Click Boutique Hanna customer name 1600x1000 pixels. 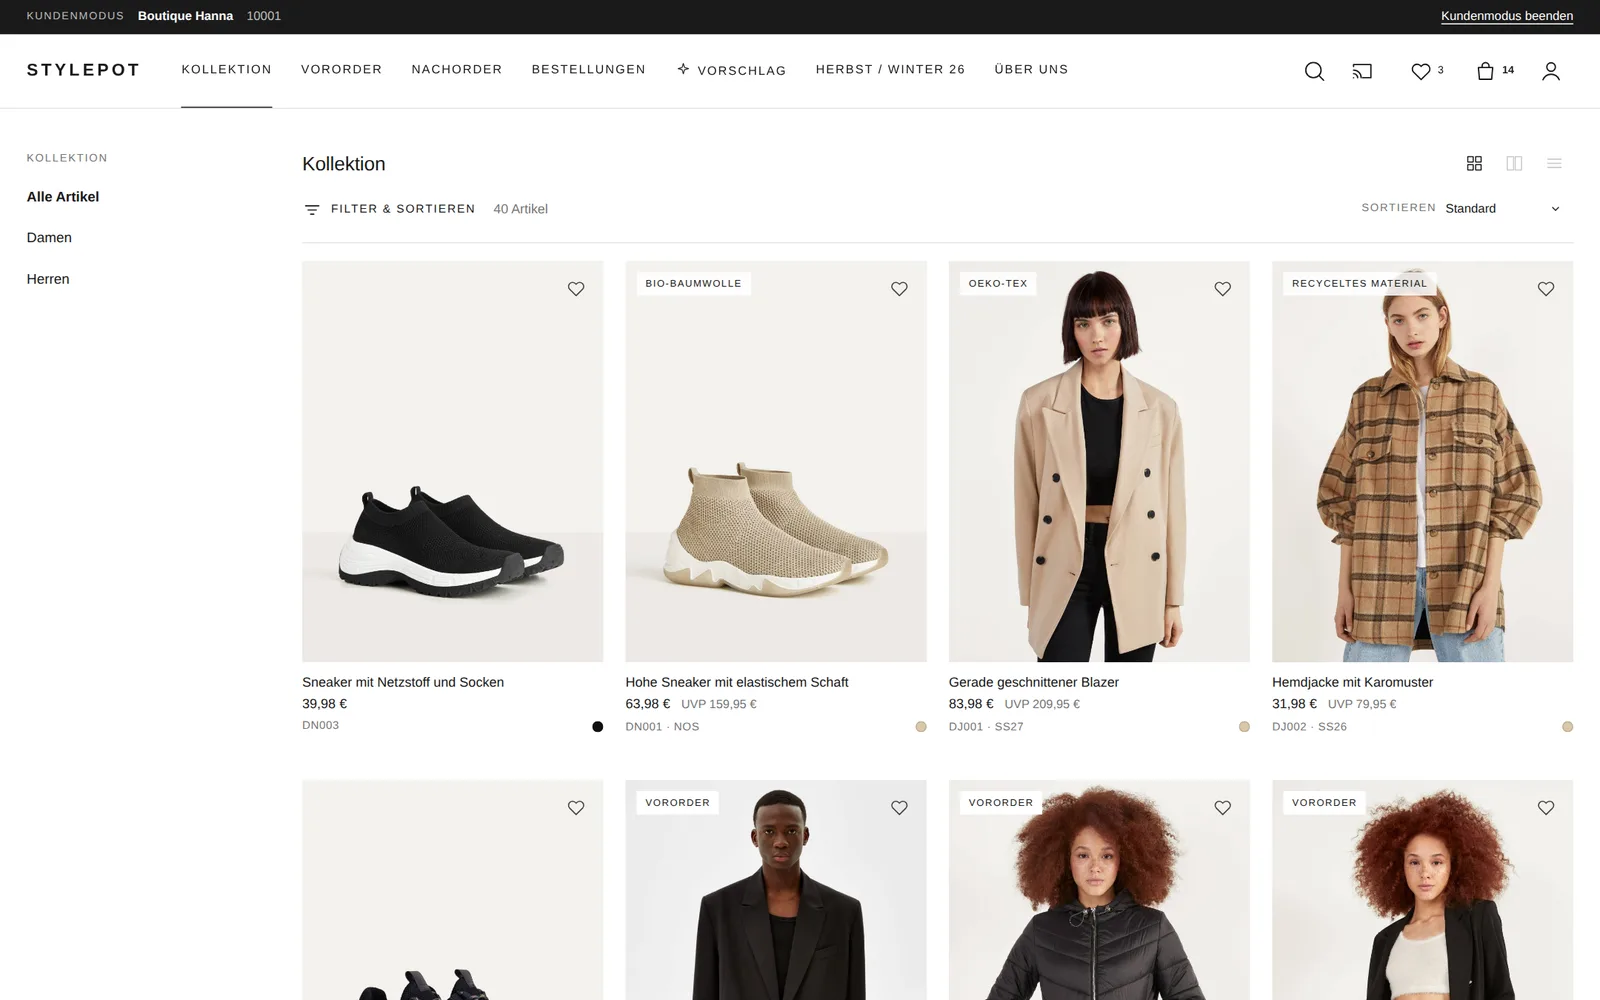click(x=185, y=16)
